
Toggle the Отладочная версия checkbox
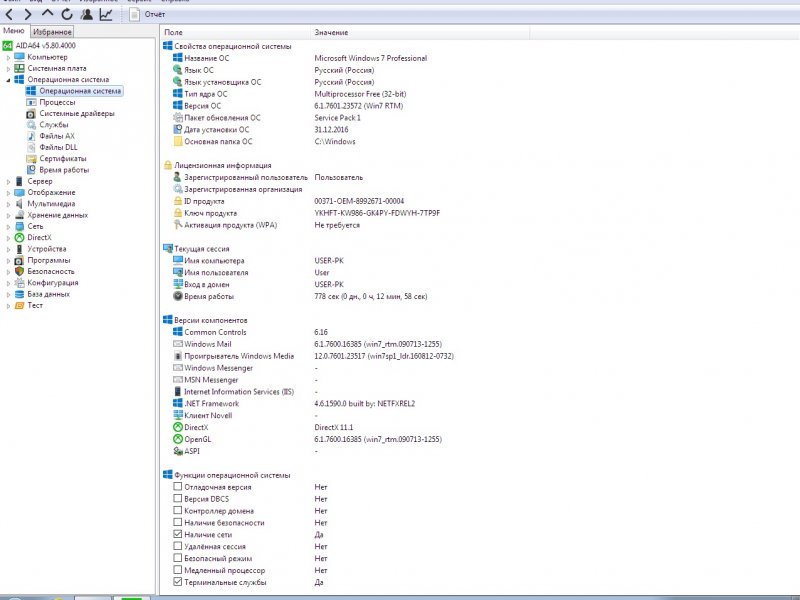coord(178,487)
